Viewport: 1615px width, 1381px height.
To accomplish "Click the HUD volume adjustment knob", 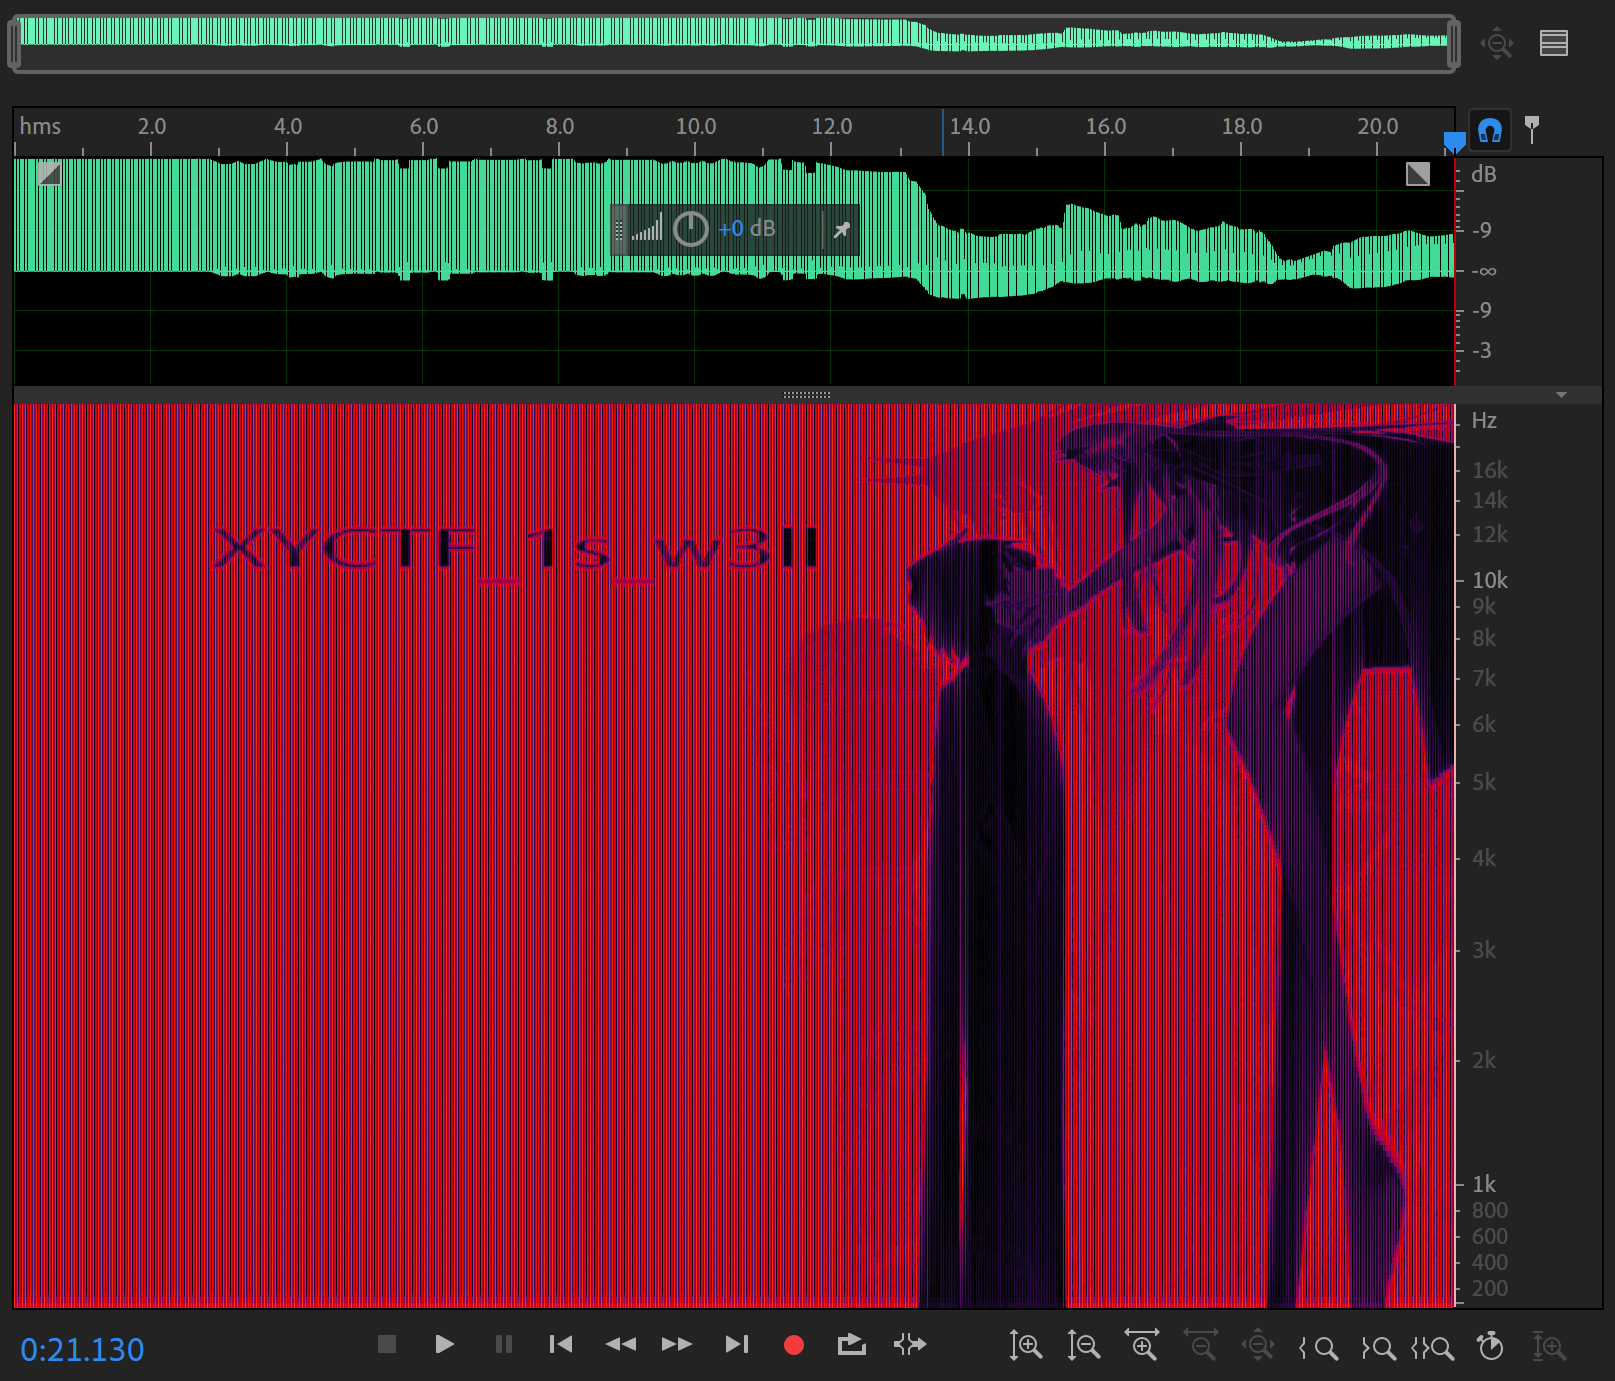I will tap(691, 229).
